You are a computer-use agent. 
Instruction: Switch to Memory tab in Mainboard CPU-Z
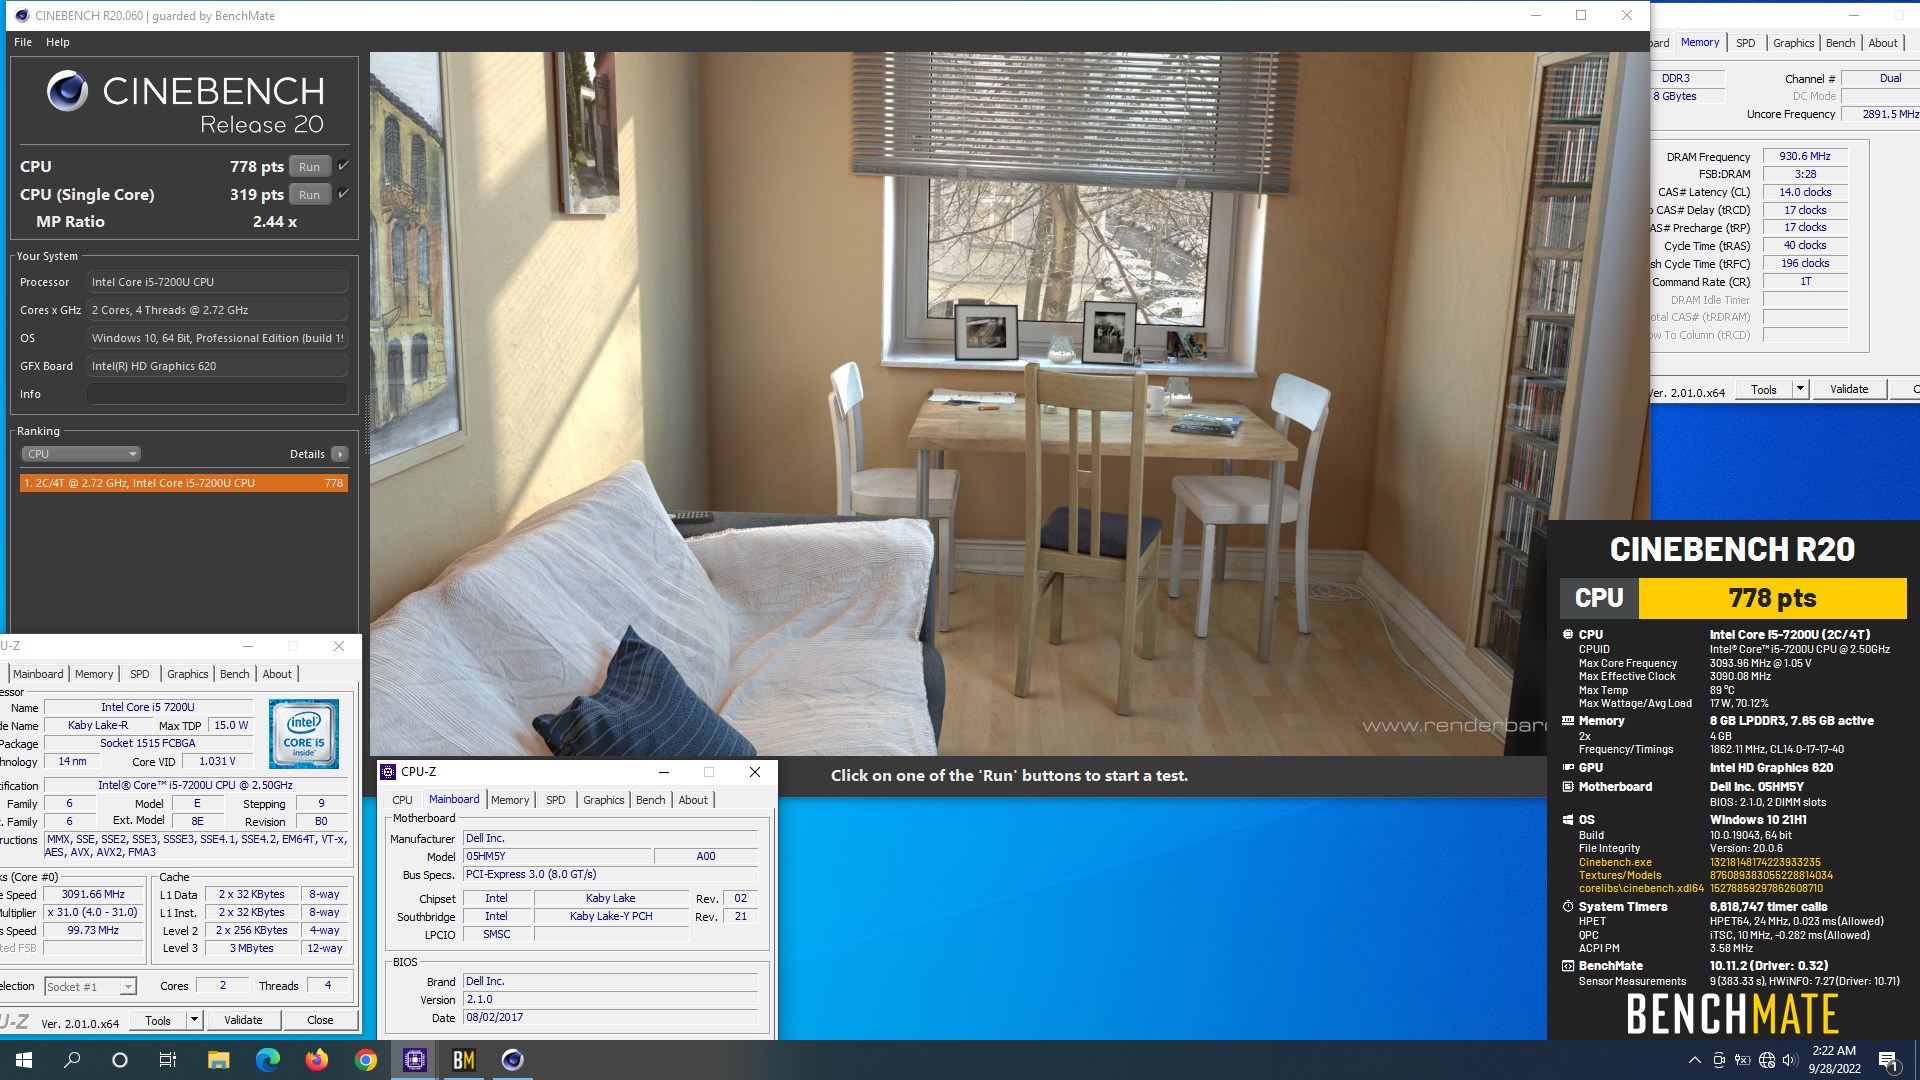[510, 800]
